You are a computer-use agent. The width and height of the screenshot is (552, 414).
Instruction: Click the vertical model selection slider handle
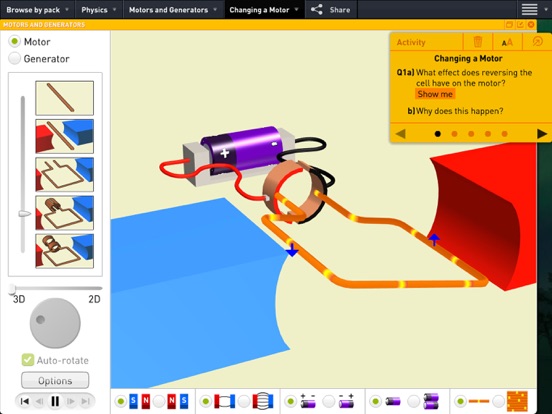(x=24, y=213)
